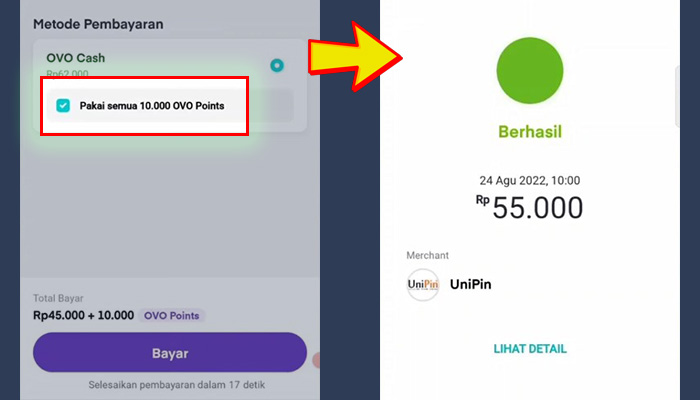The image size is (700, 400).
Task: Click the red circle beside Bayar button
Action: click(x=316, y=360)
